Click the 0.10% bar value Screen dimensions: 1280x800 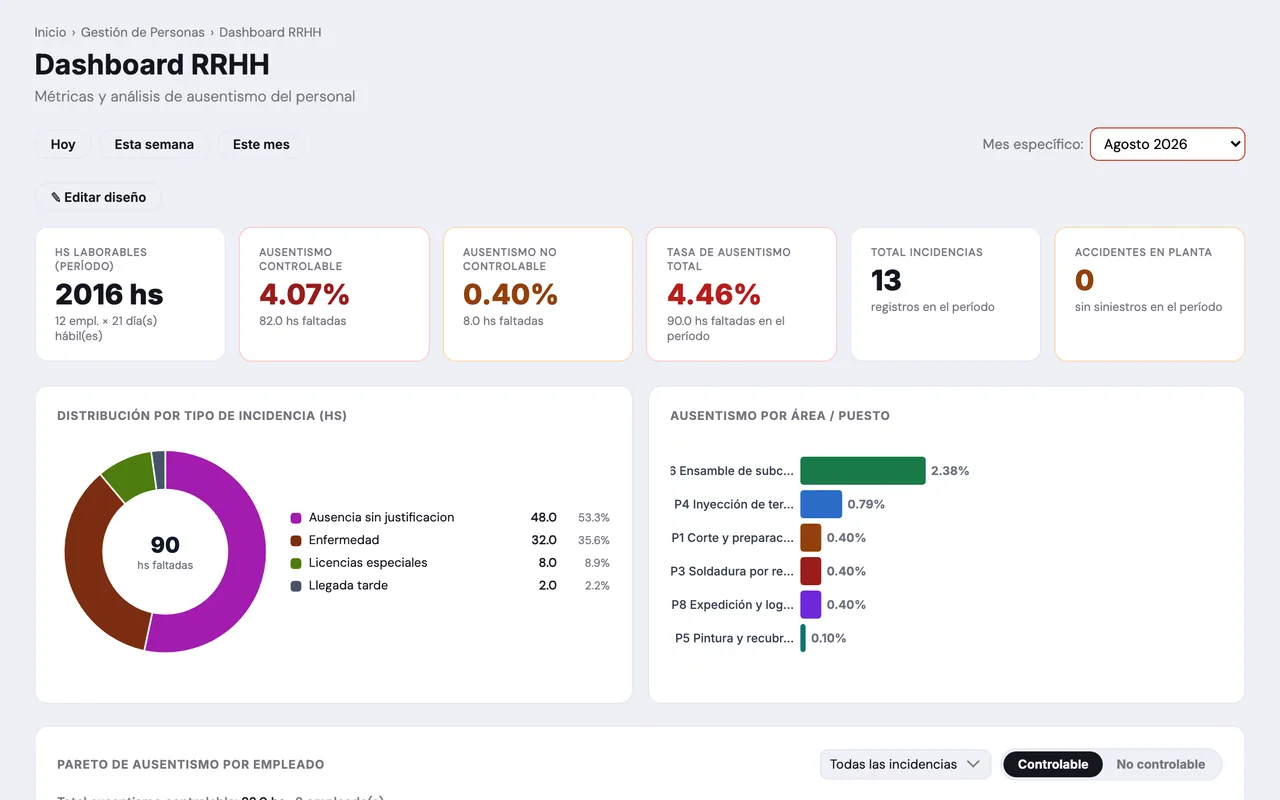(x=829, y=638)
